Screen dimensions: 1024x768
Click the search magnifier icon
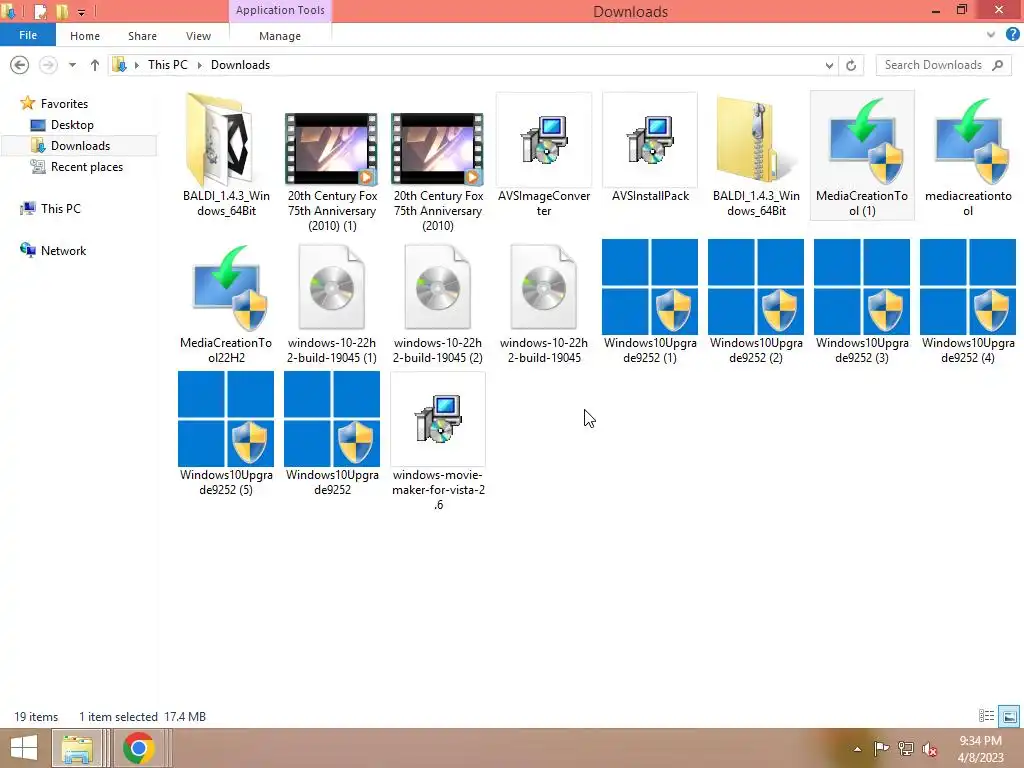(x=997, y=65)
